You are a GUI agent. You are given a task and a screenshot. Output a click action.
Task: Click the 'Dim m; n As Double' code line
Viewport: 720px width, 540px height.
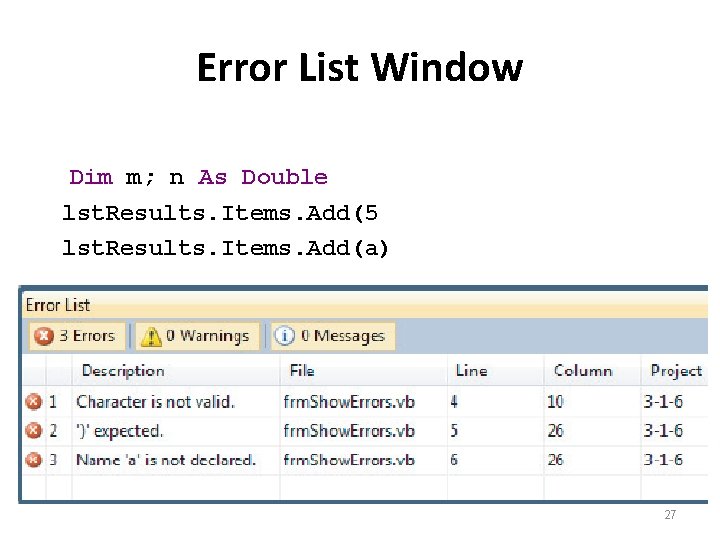point(198,177)
